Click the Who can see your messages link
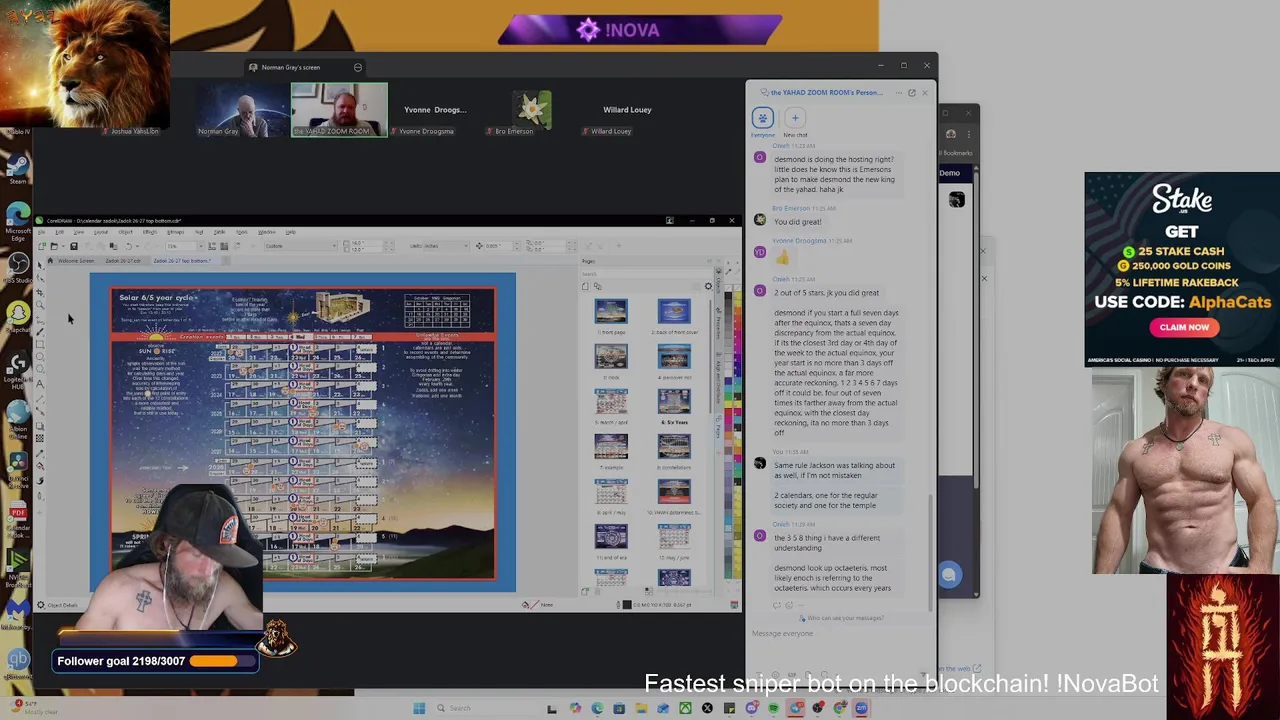Screen dimensions: 1280x720 point(845,618)
